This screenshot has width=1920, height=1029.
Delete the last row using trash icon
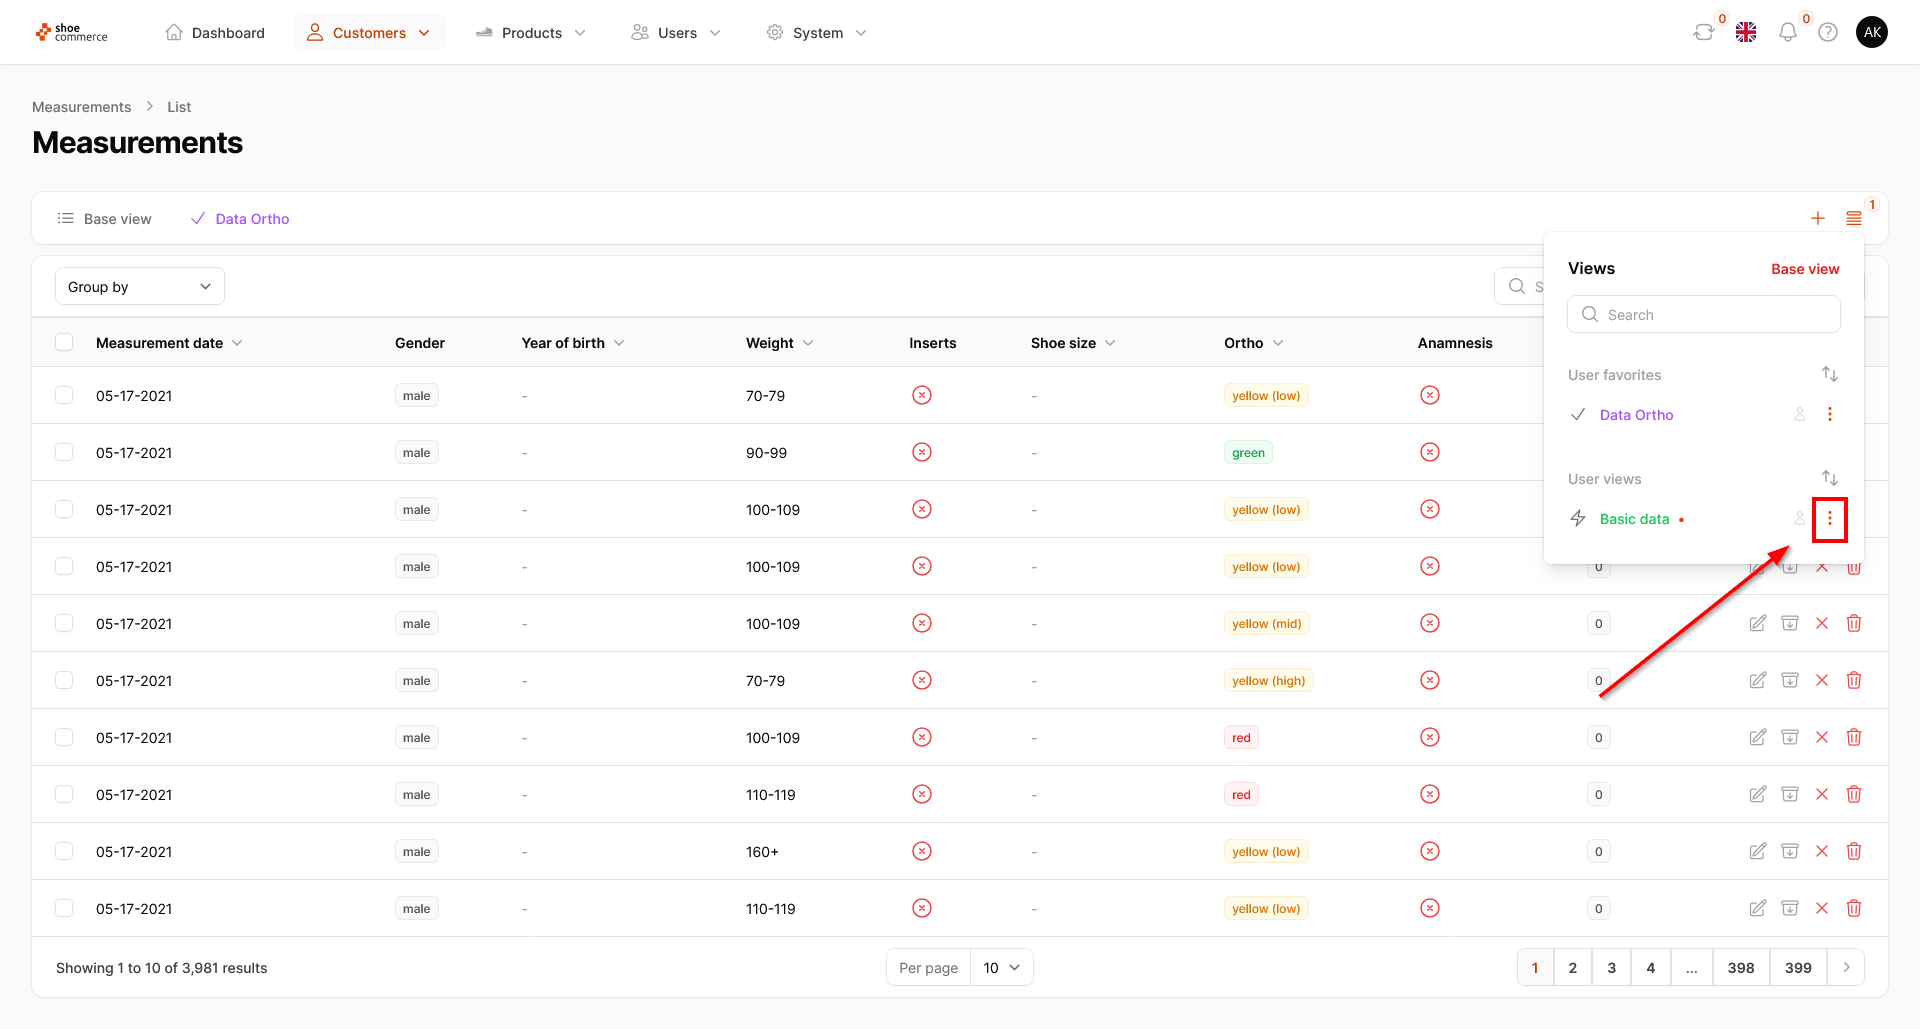coord(1853,909)
